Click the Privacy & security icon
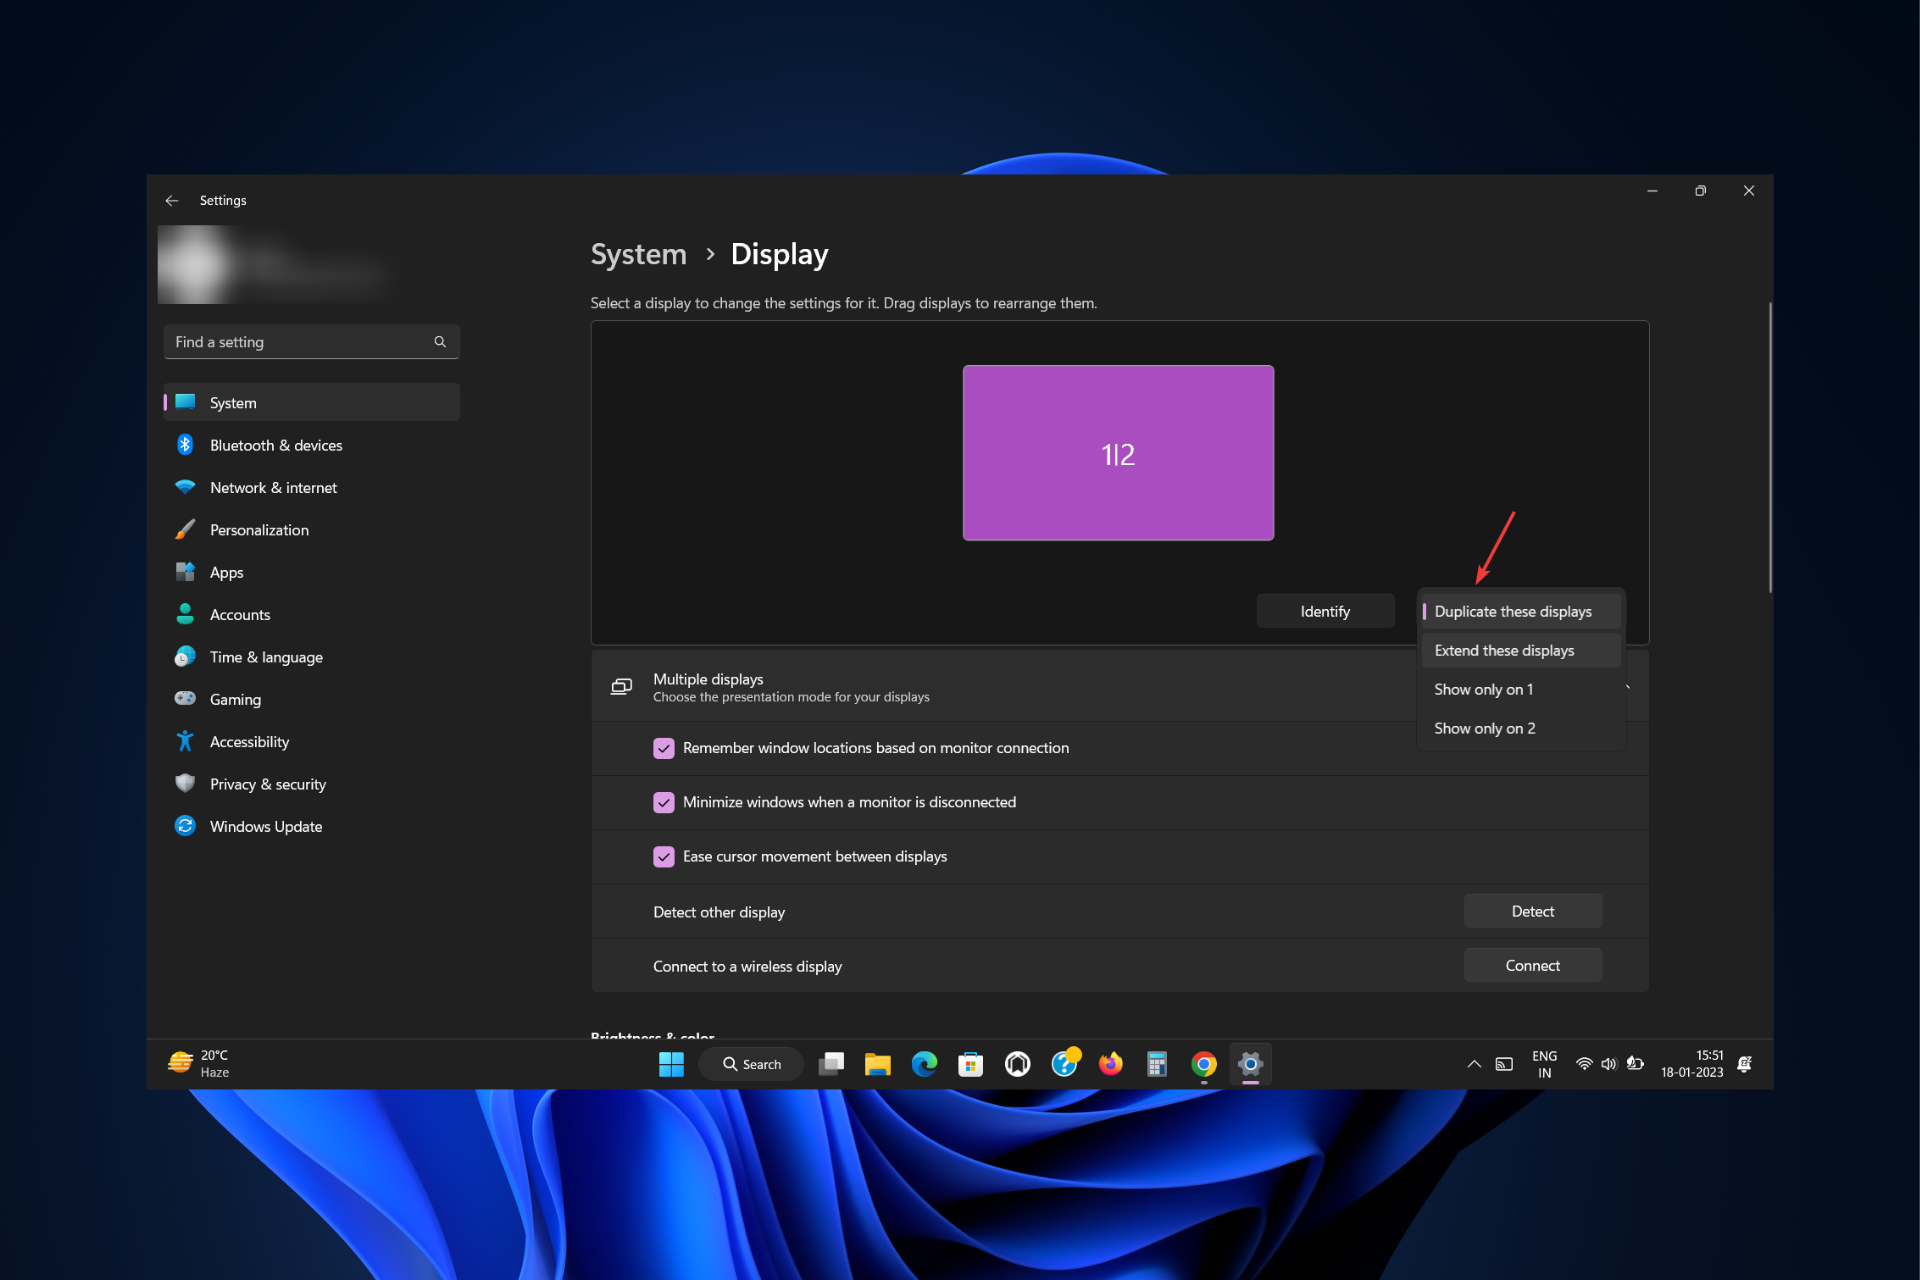 coord(186,784)
